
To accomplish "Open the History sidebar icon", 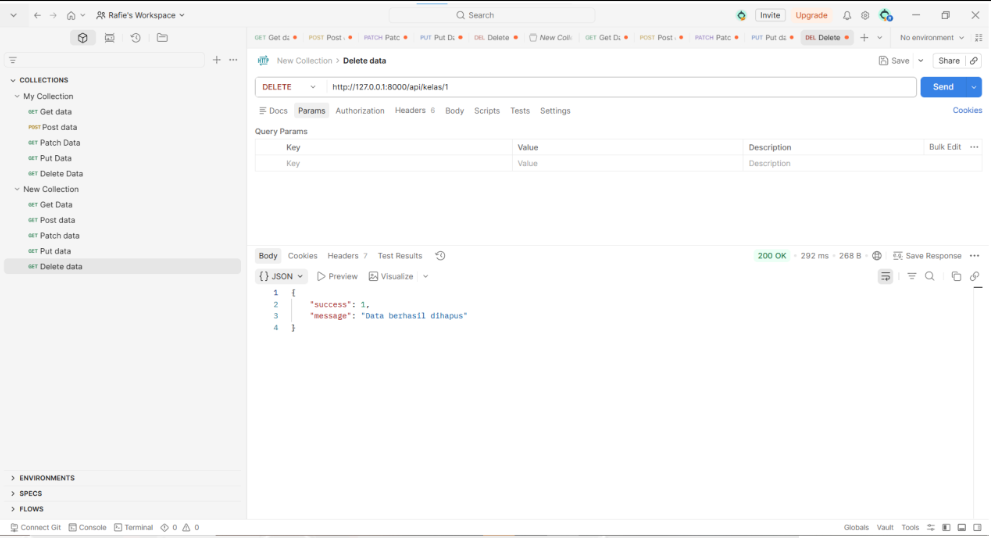I will (135, 38).
